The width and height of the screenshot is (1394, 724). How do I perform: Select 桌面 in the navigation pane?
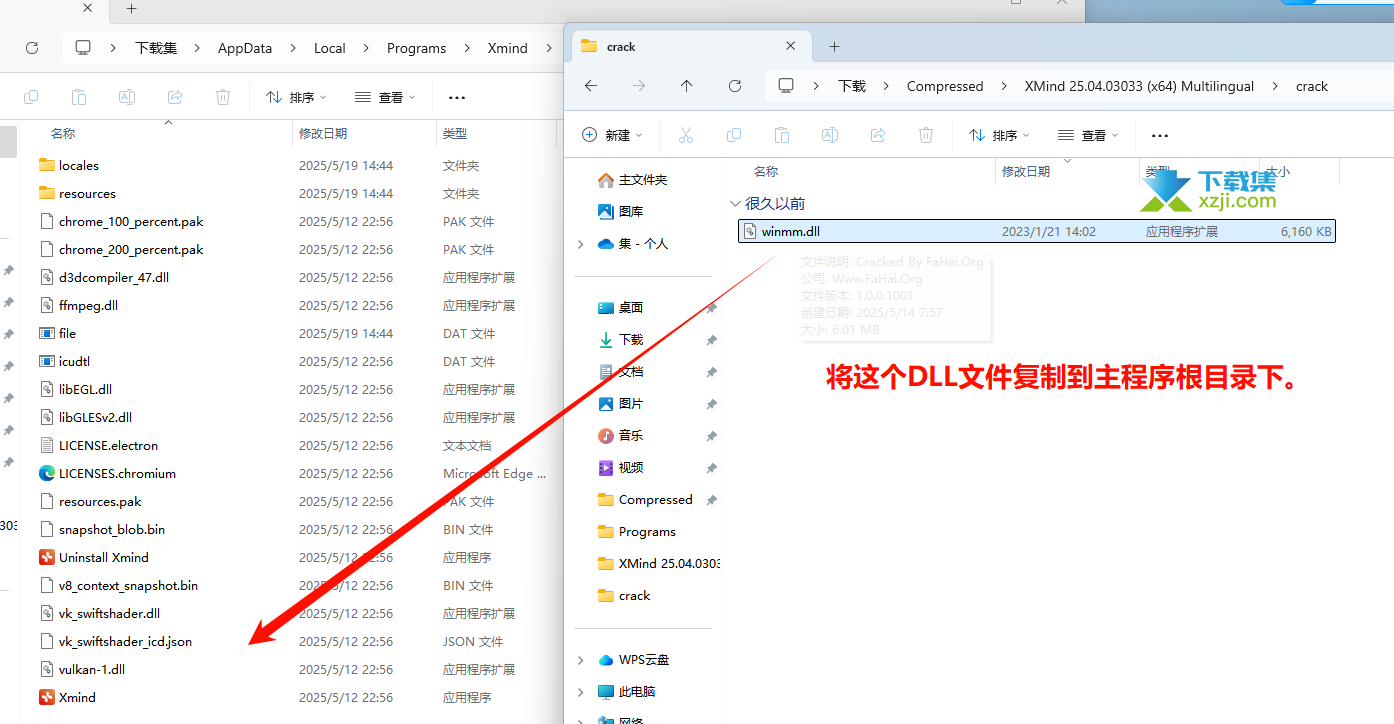coord(631,308)
